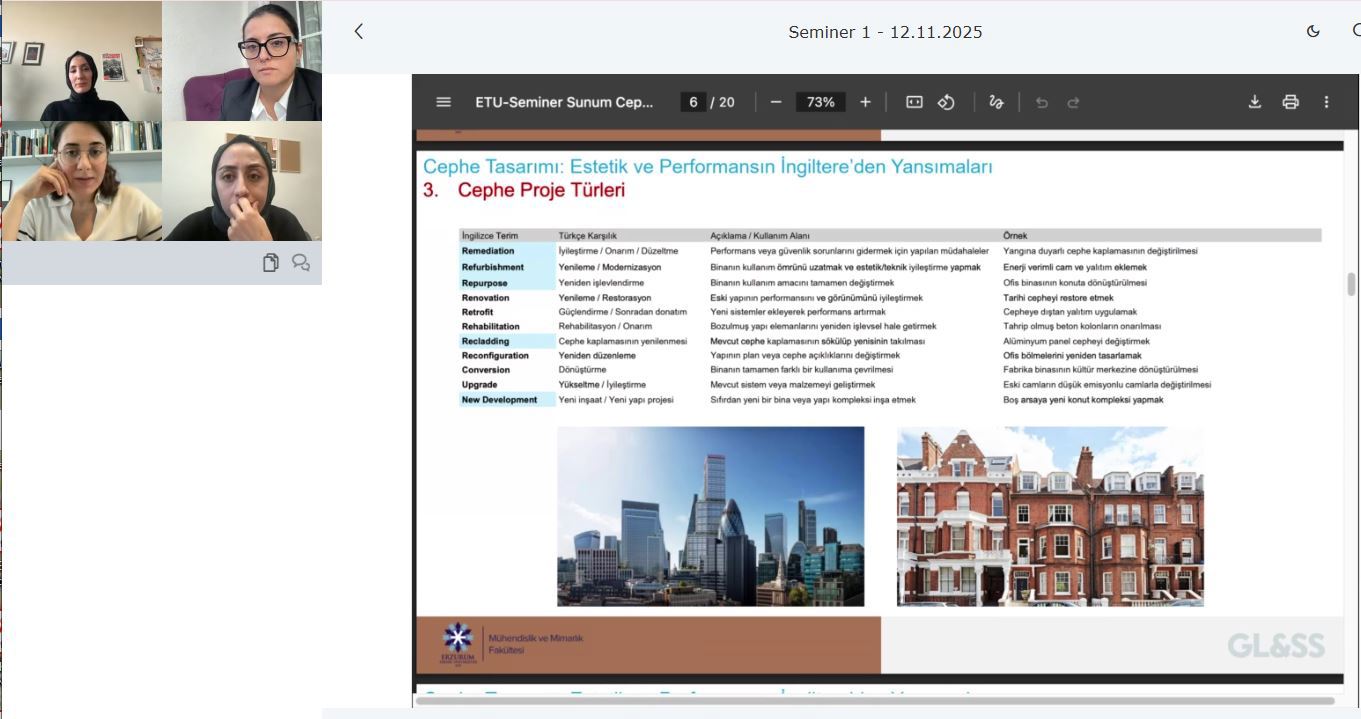The image size is (1361, 719).
Task: Click the page number input field
Action: click(693, 102)
